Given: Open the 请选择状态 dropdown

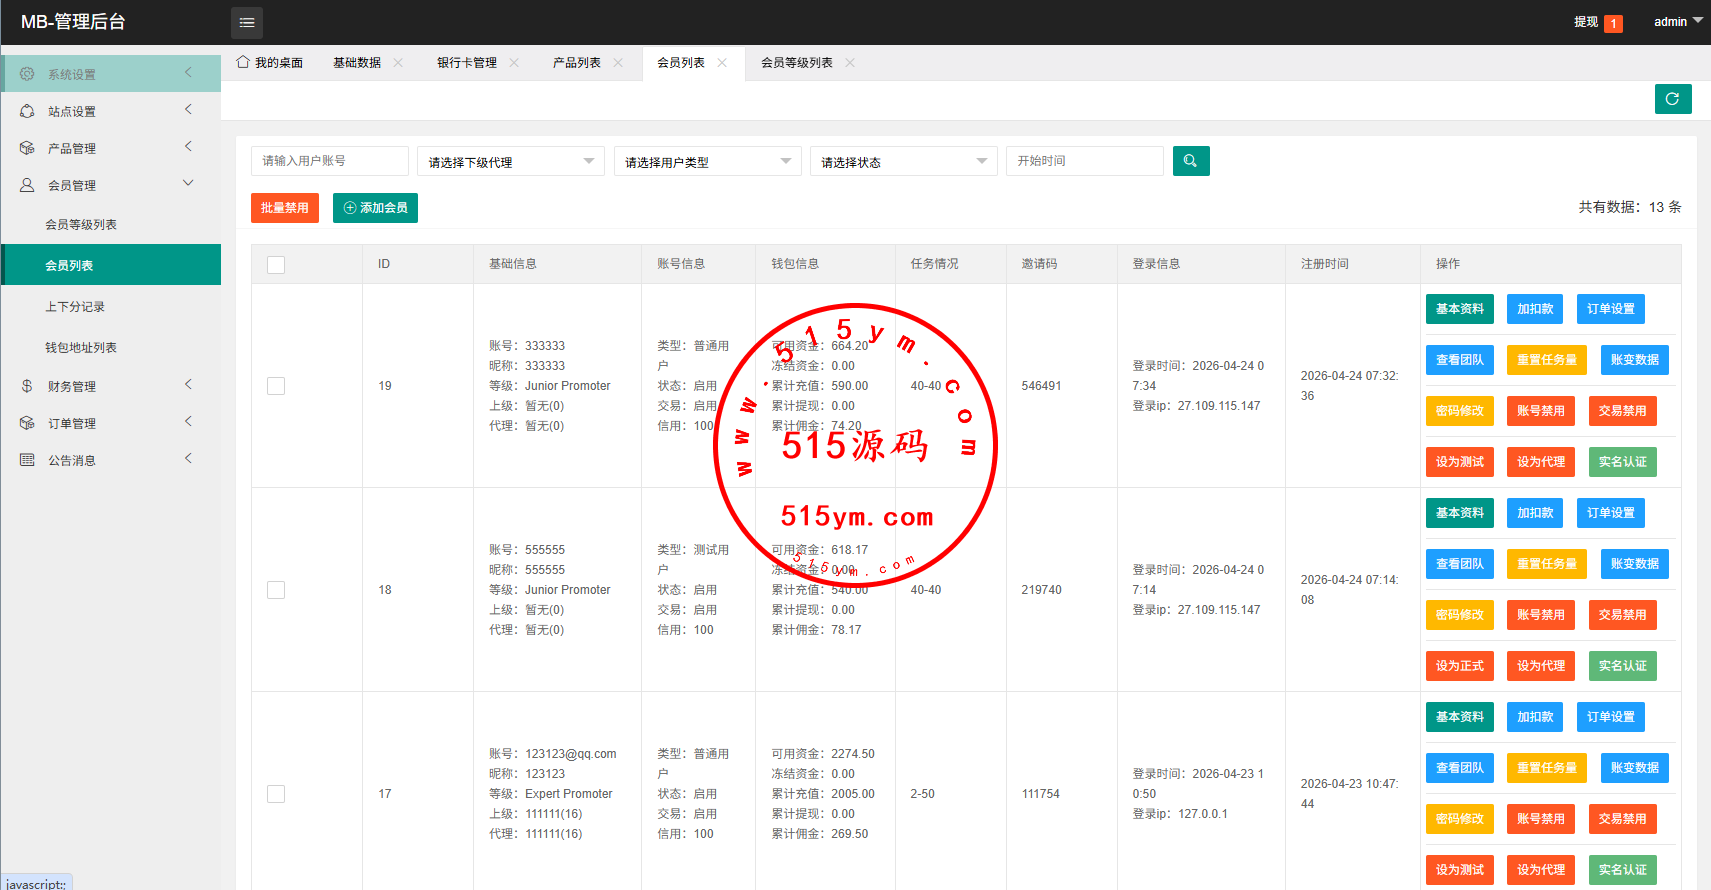Looking at the screenshot, I should (903, 162).
